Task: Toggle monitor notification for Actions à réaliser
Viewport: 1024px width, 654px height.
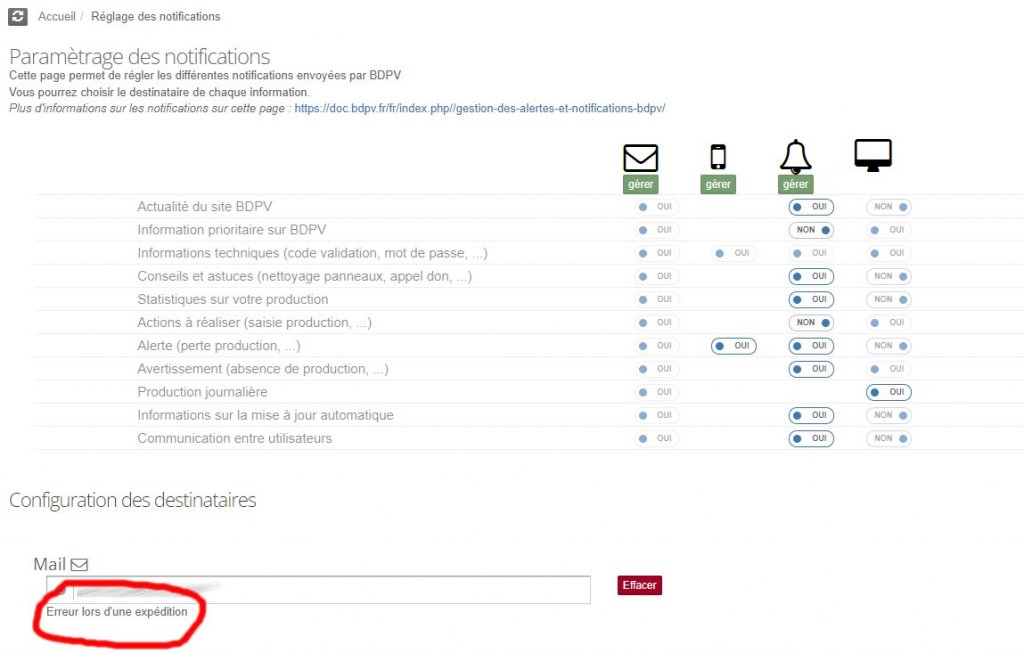Action: (888, 322)
